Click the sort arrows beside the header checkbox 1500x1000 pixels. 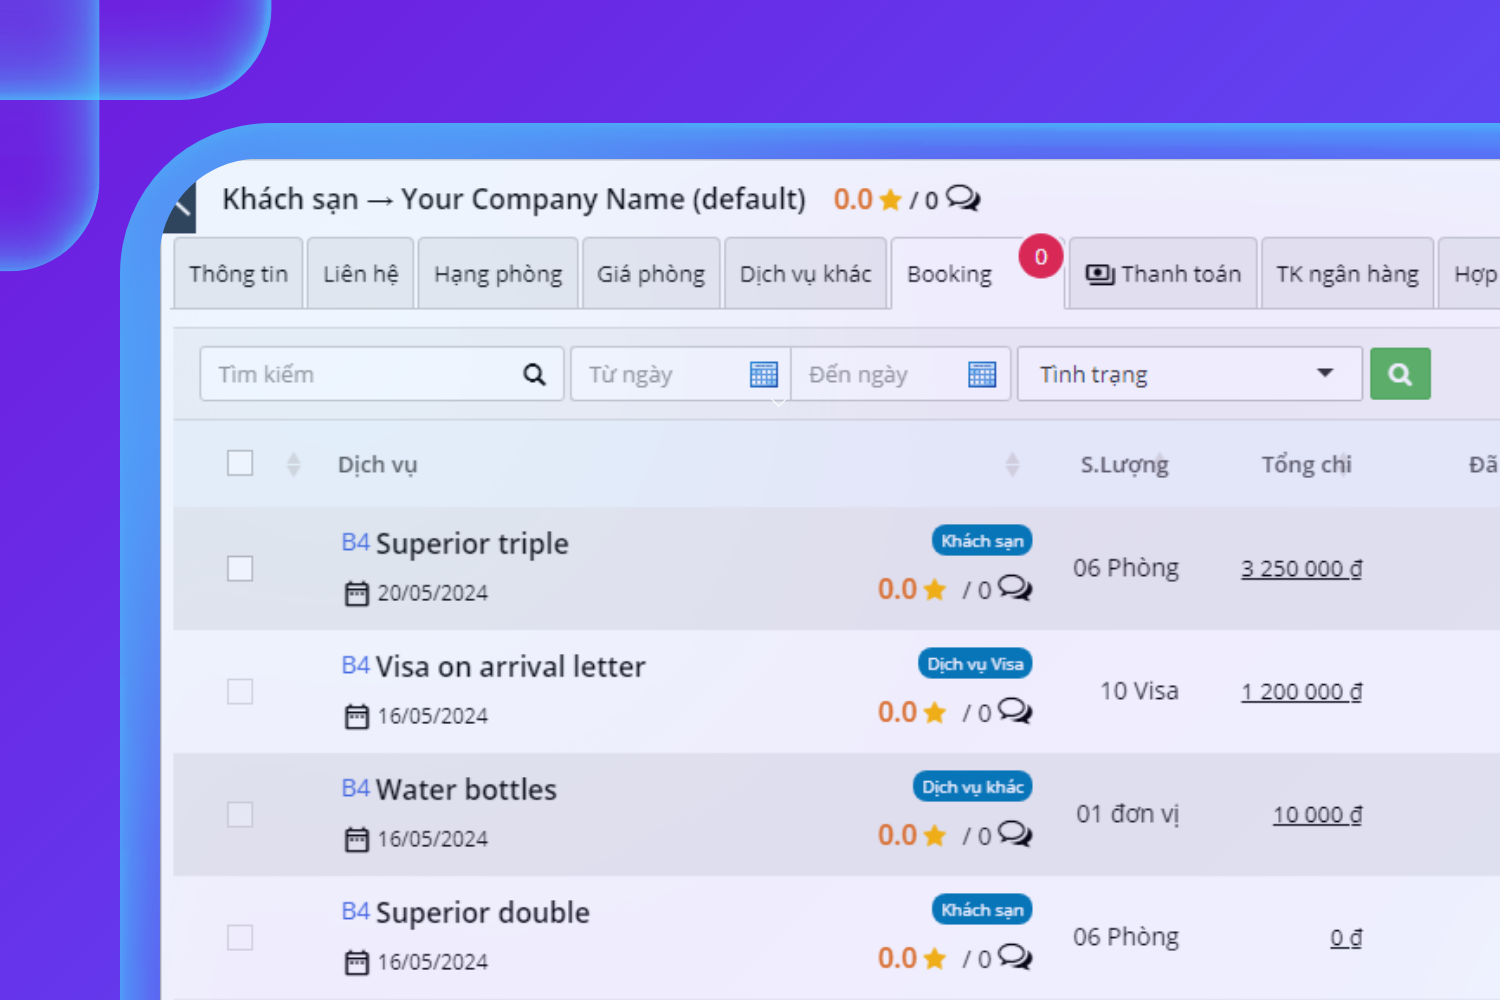293,464
